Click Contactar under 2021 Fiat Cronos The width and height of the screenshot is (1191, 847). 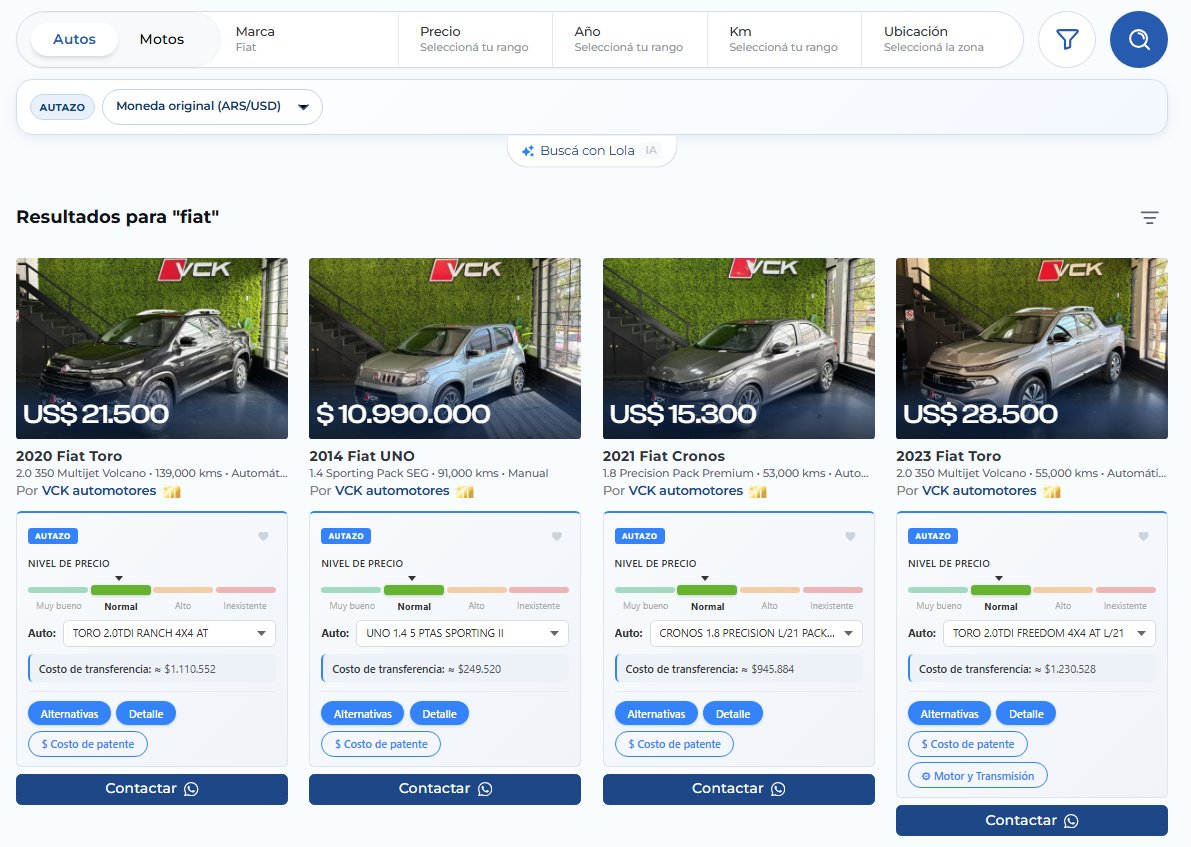738,789
